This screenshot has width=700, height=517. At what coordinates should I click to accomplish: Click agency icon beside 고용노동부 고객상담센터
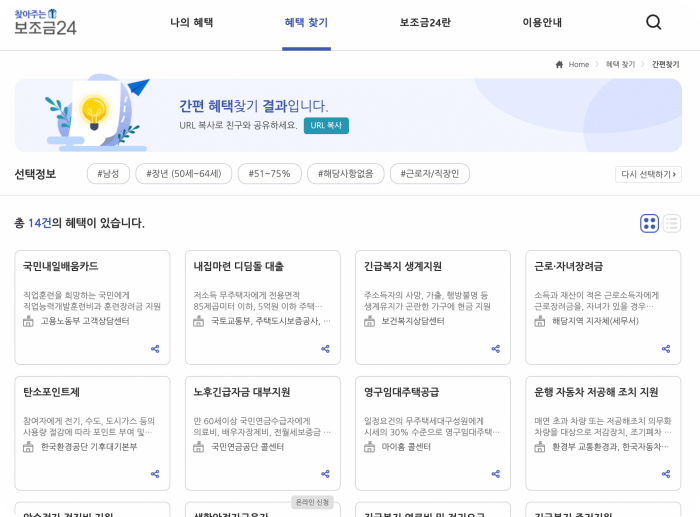pyautogui.click(x=28, y=321)
